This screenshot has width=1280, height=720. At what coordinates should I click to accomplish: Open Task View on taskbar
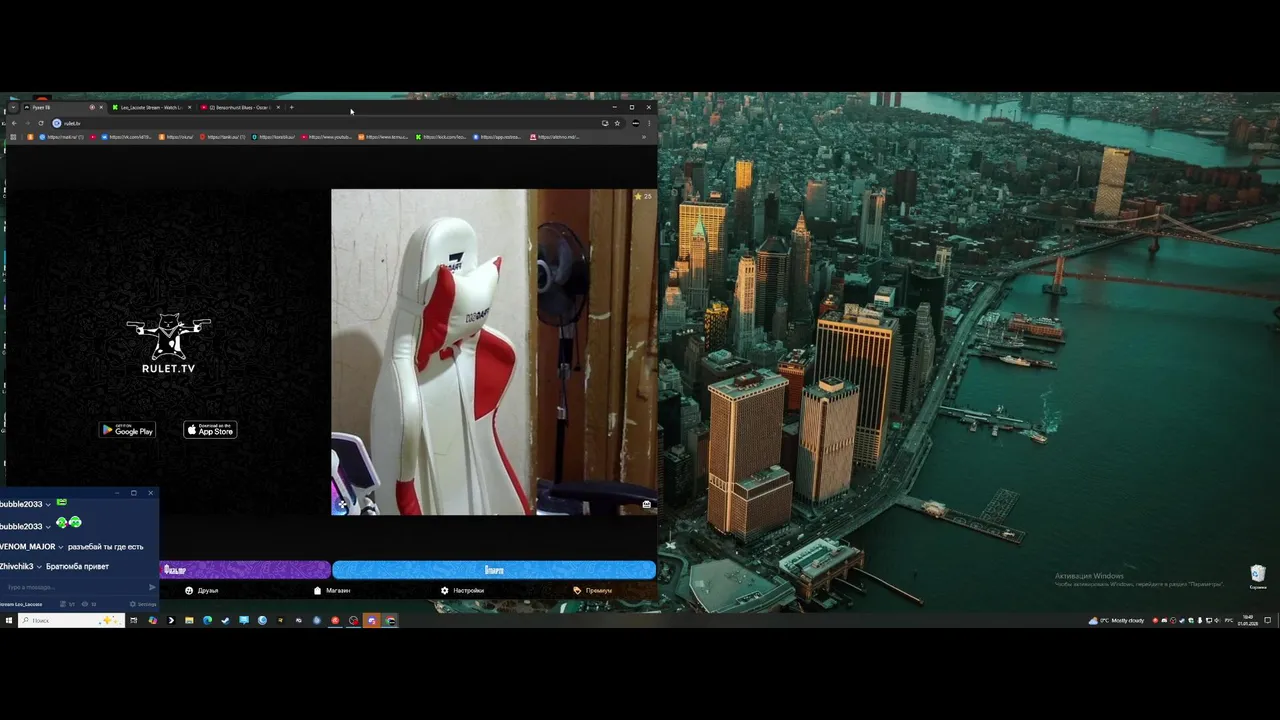[x=133, y=621]
